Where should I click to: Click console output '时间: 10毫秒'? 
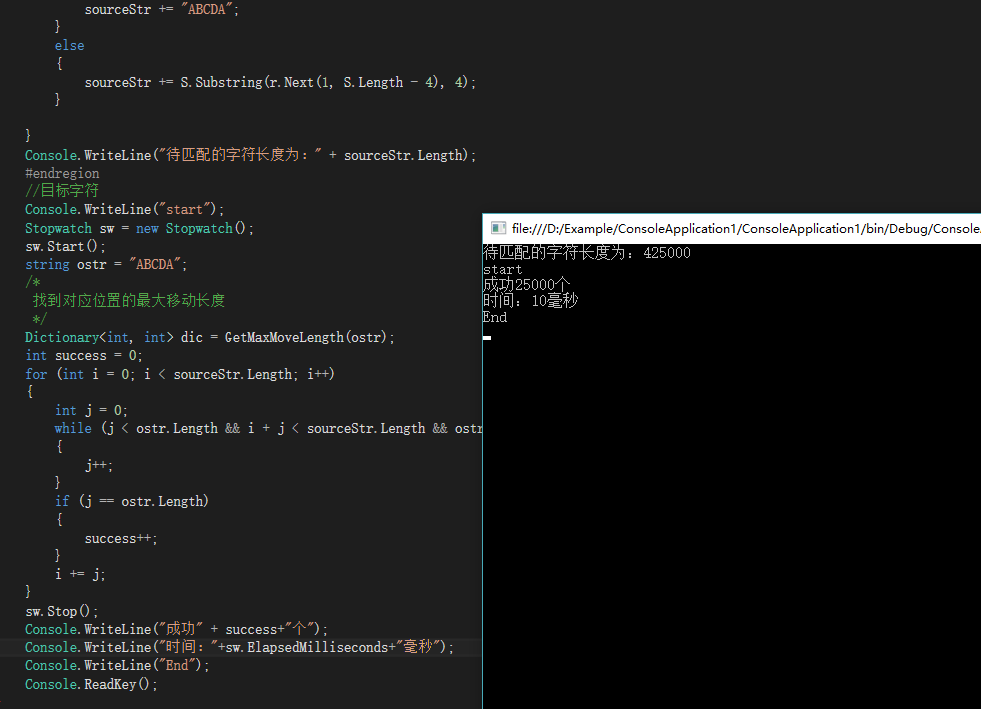pos(531,301)
